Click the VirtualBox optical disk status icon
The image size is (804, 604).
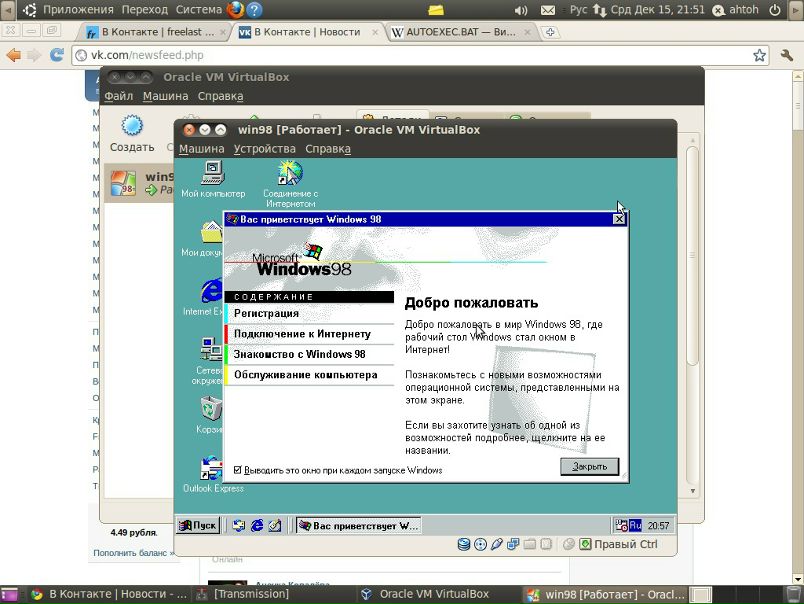coord(480,544)
